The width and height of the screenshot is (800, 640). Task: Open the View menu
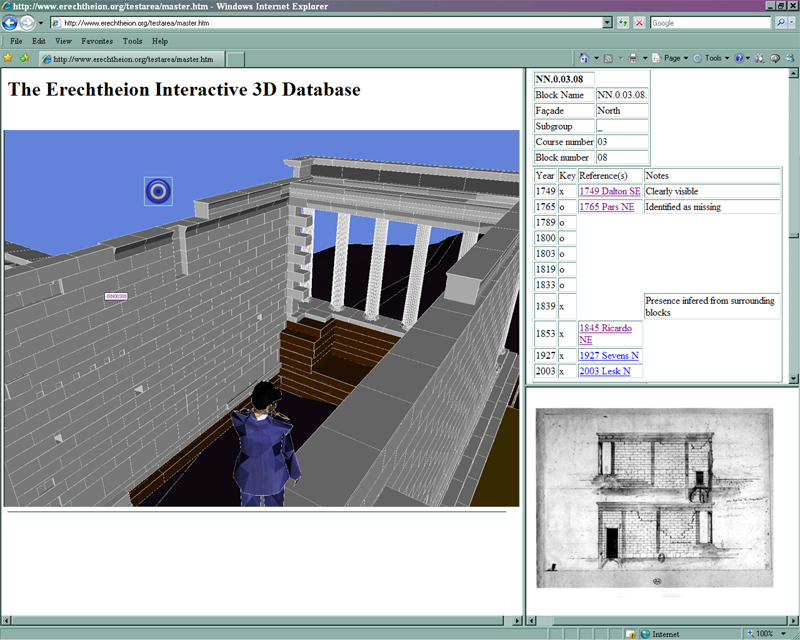(63, 41)
